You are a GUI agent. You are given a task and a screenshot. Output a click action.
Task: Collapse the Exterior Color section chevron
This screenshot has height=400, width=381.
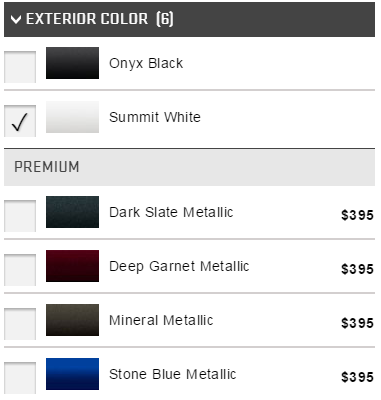coord(16,19)
